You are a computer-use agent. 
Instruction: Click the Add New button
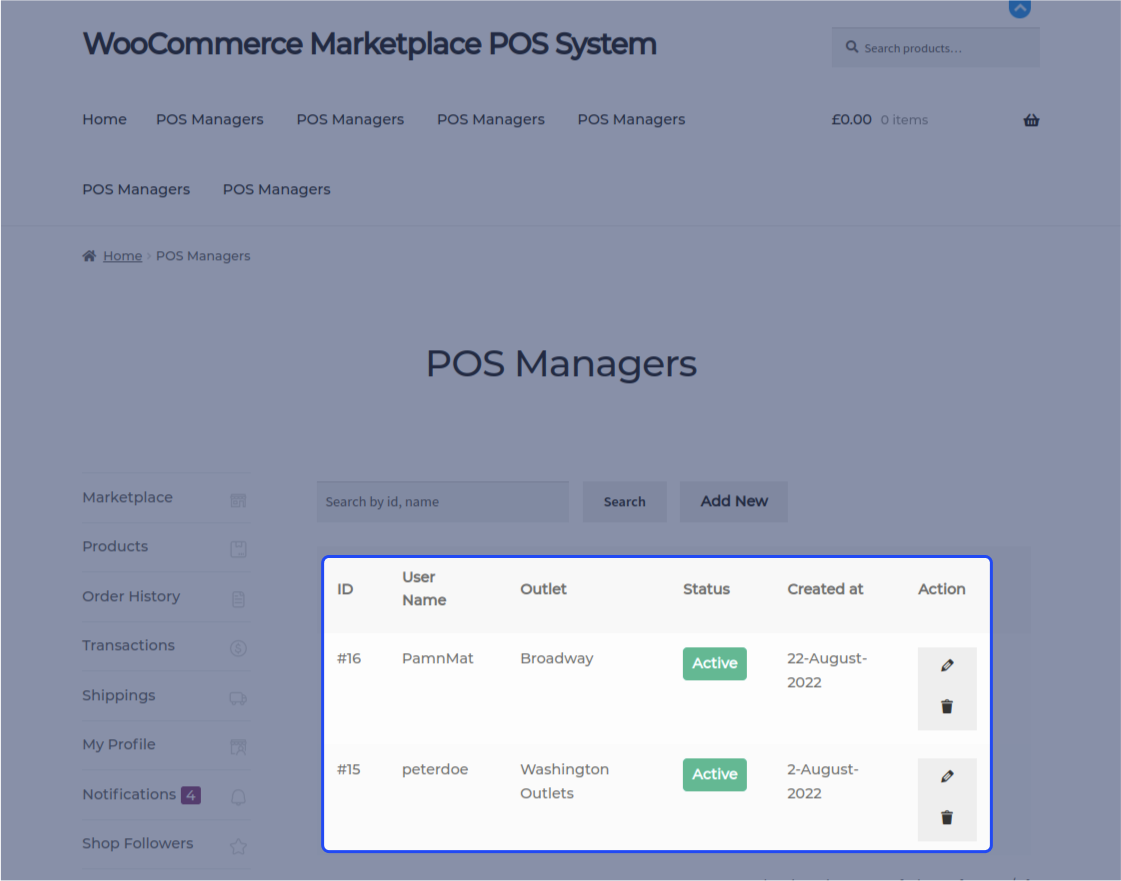[734, 501]
